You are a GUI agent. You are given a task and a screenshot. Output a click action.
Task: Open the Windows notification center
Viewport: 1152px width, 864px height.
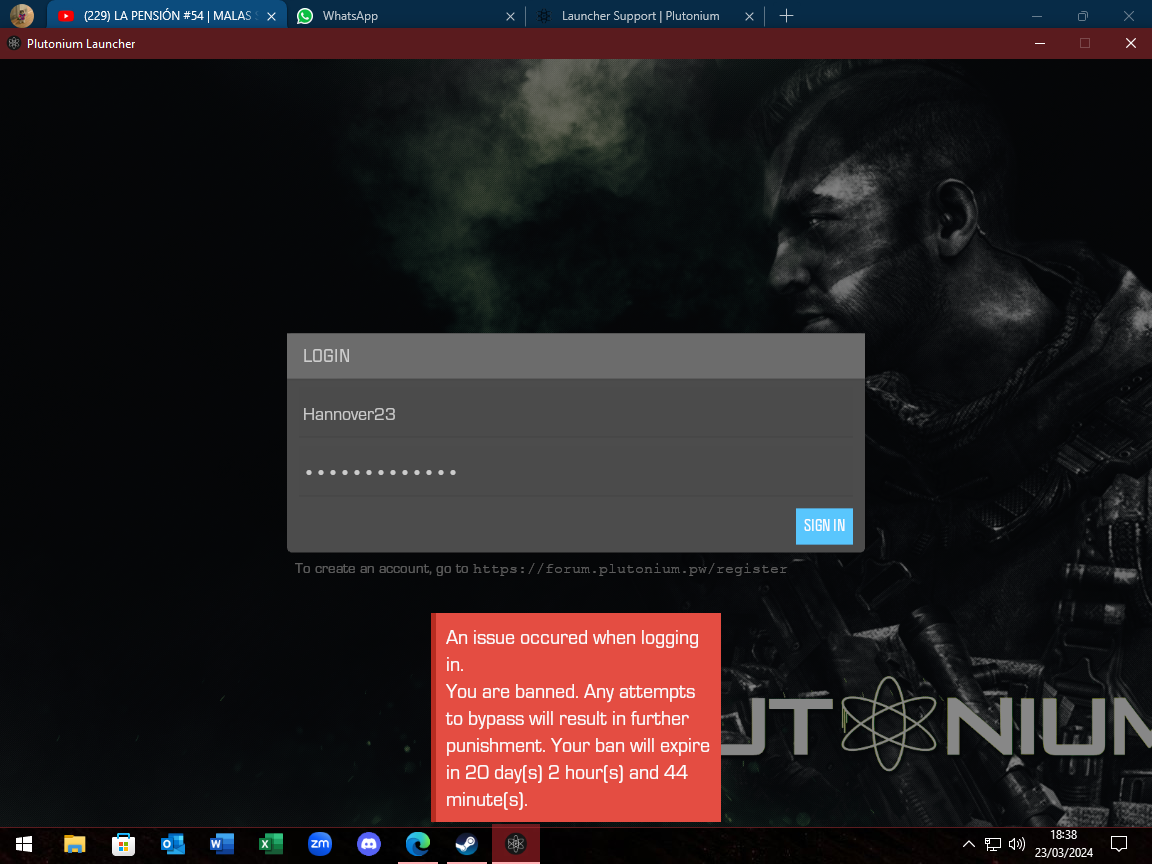click(x=1119, y=844)
